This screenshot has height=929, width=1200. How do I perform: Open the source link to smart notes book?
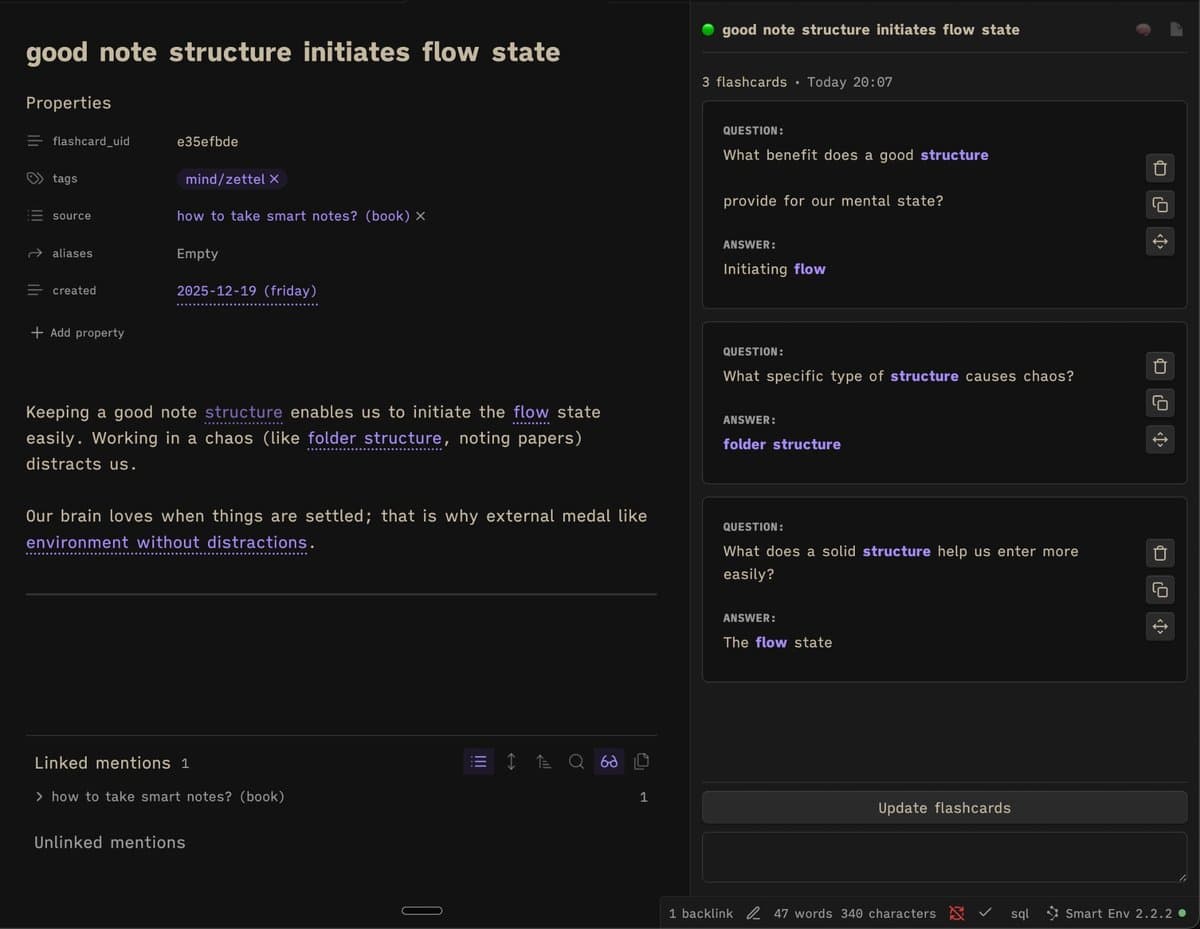coord(293,216)
